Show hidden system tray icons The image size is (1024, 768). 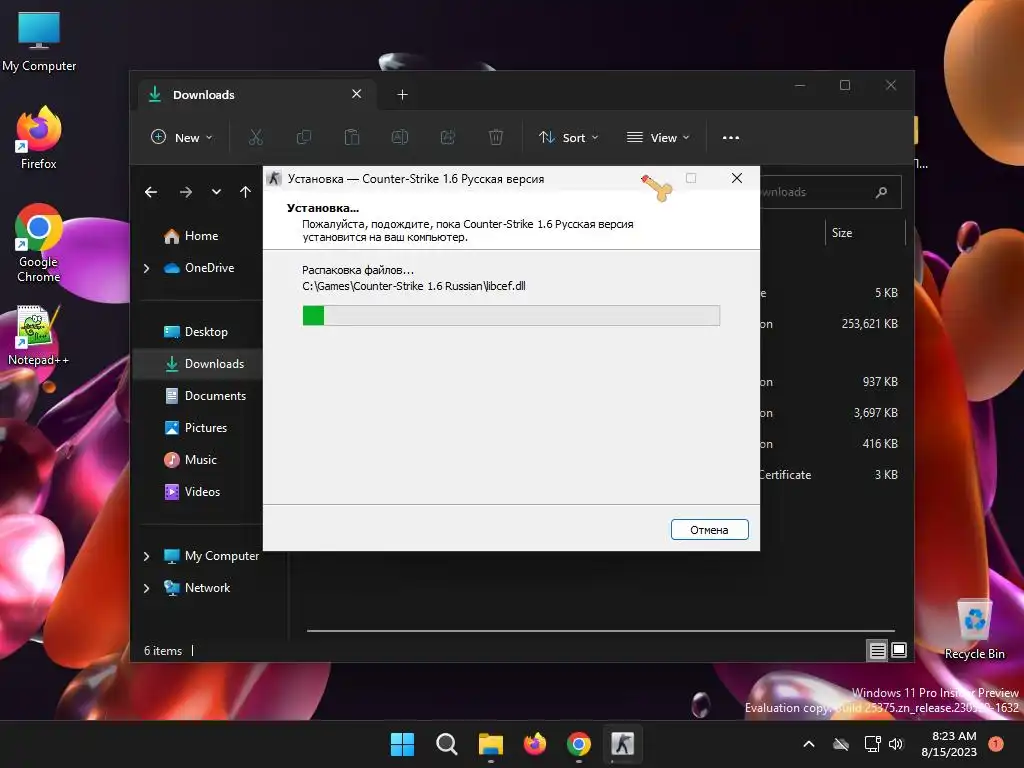pos(808,744)
